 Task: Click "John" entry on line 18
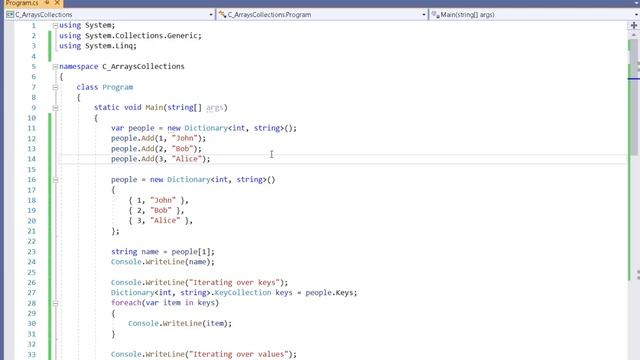tap(163, 200)
